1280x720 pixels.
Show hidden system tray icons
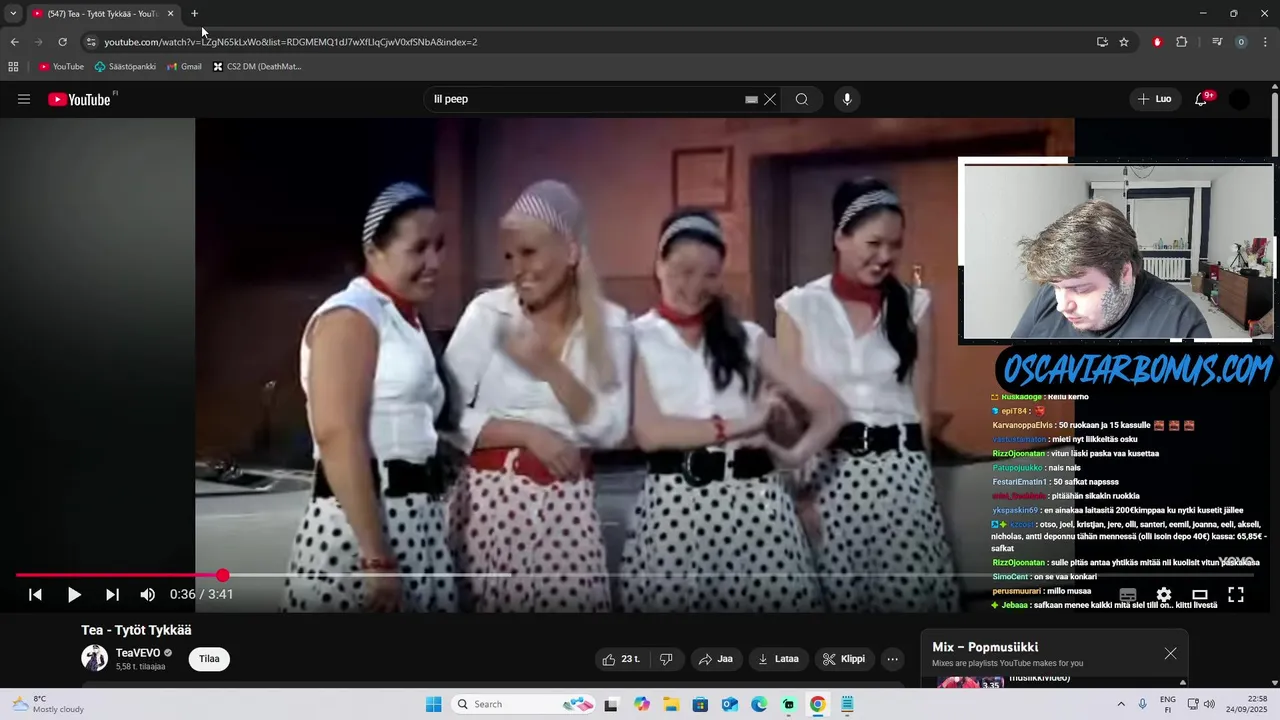(x=1121, y=704)
